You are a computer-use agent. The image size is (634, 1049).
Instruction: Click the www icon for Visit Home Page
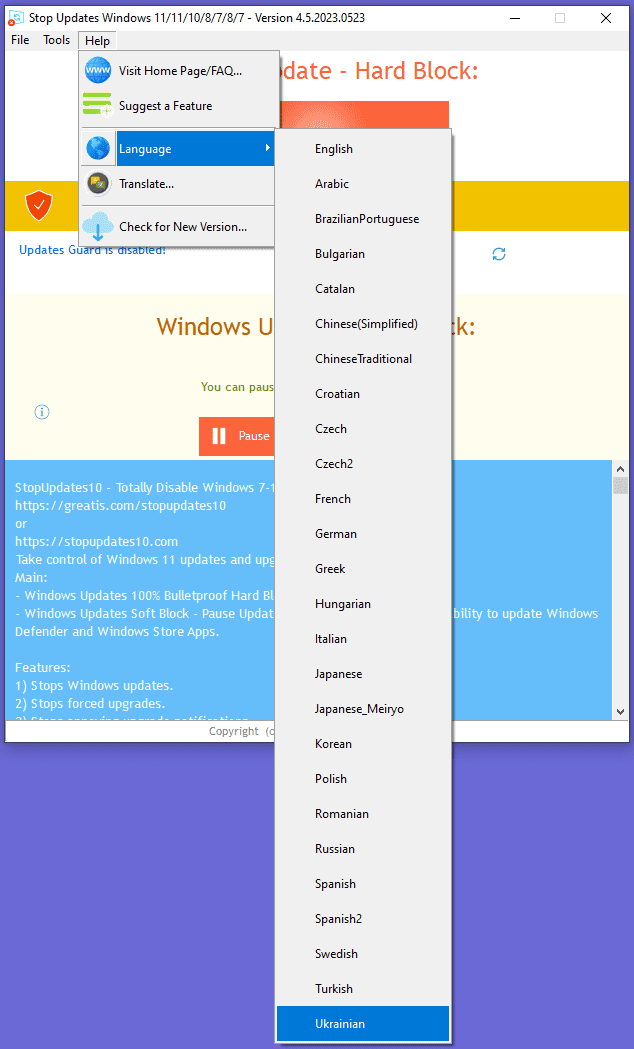coord(98,70)
